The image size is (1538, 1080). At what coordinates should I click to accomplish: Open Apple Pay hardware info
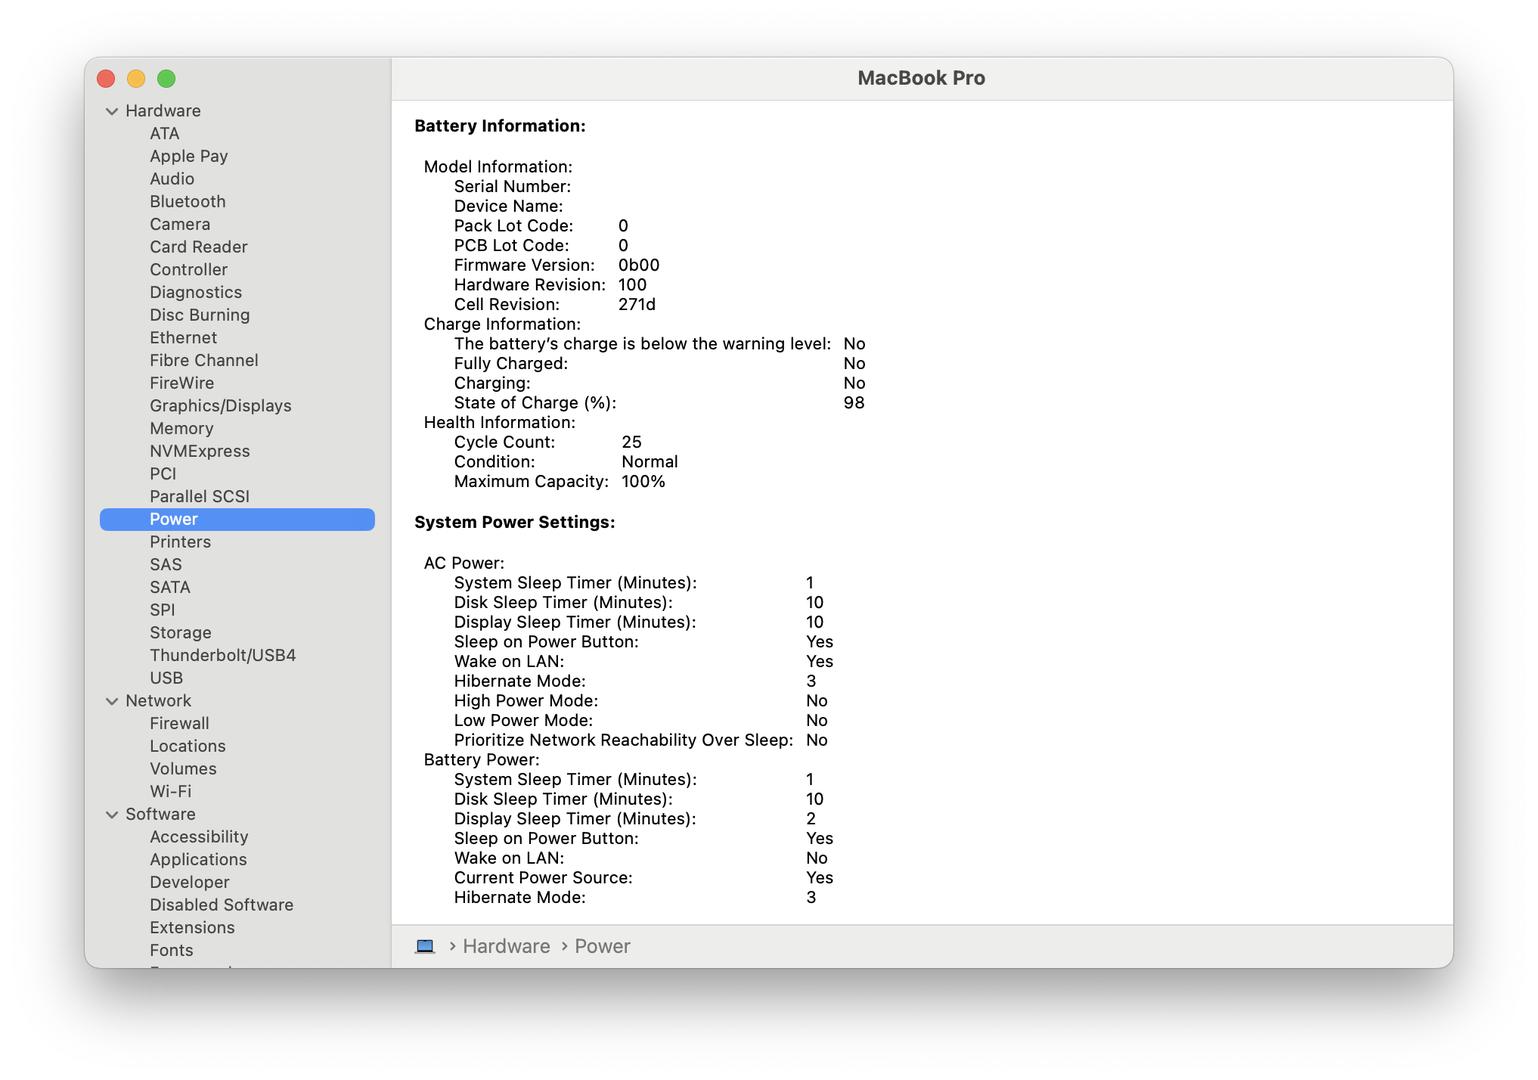coord(189,156)
